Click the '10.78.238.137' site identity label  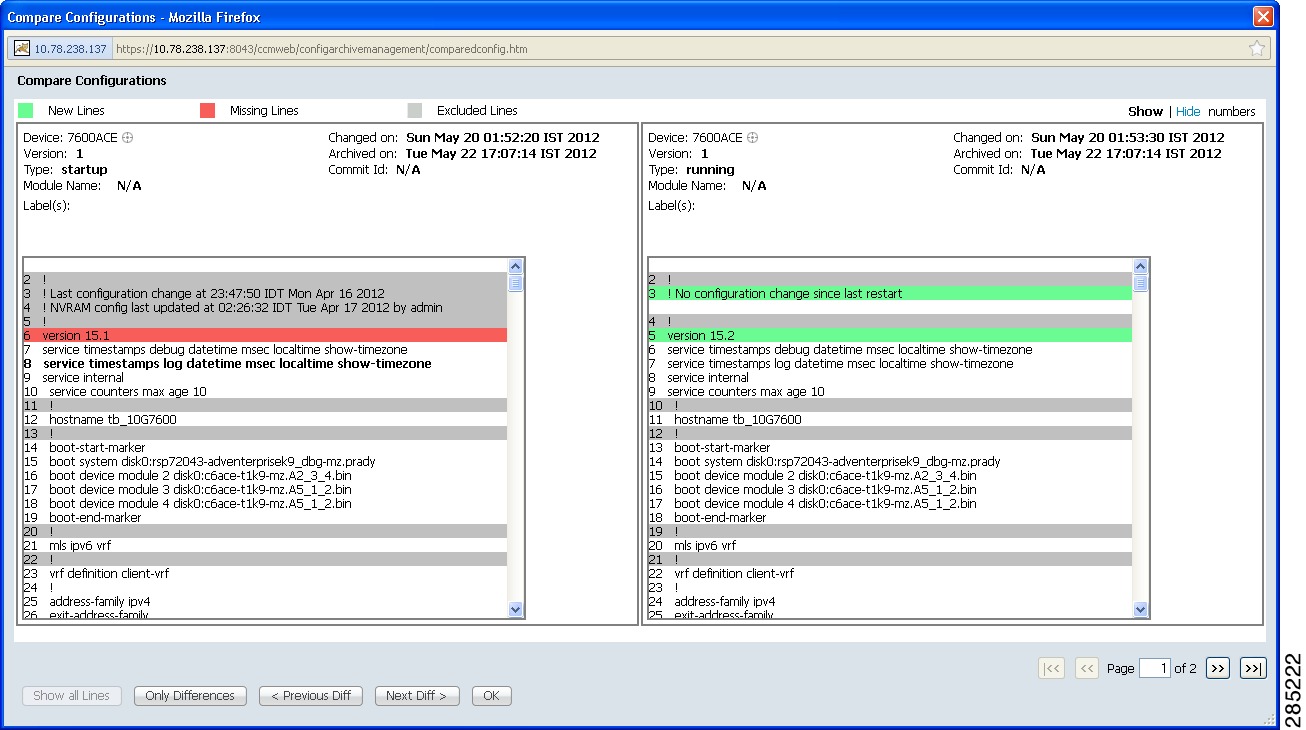point(70,49)
